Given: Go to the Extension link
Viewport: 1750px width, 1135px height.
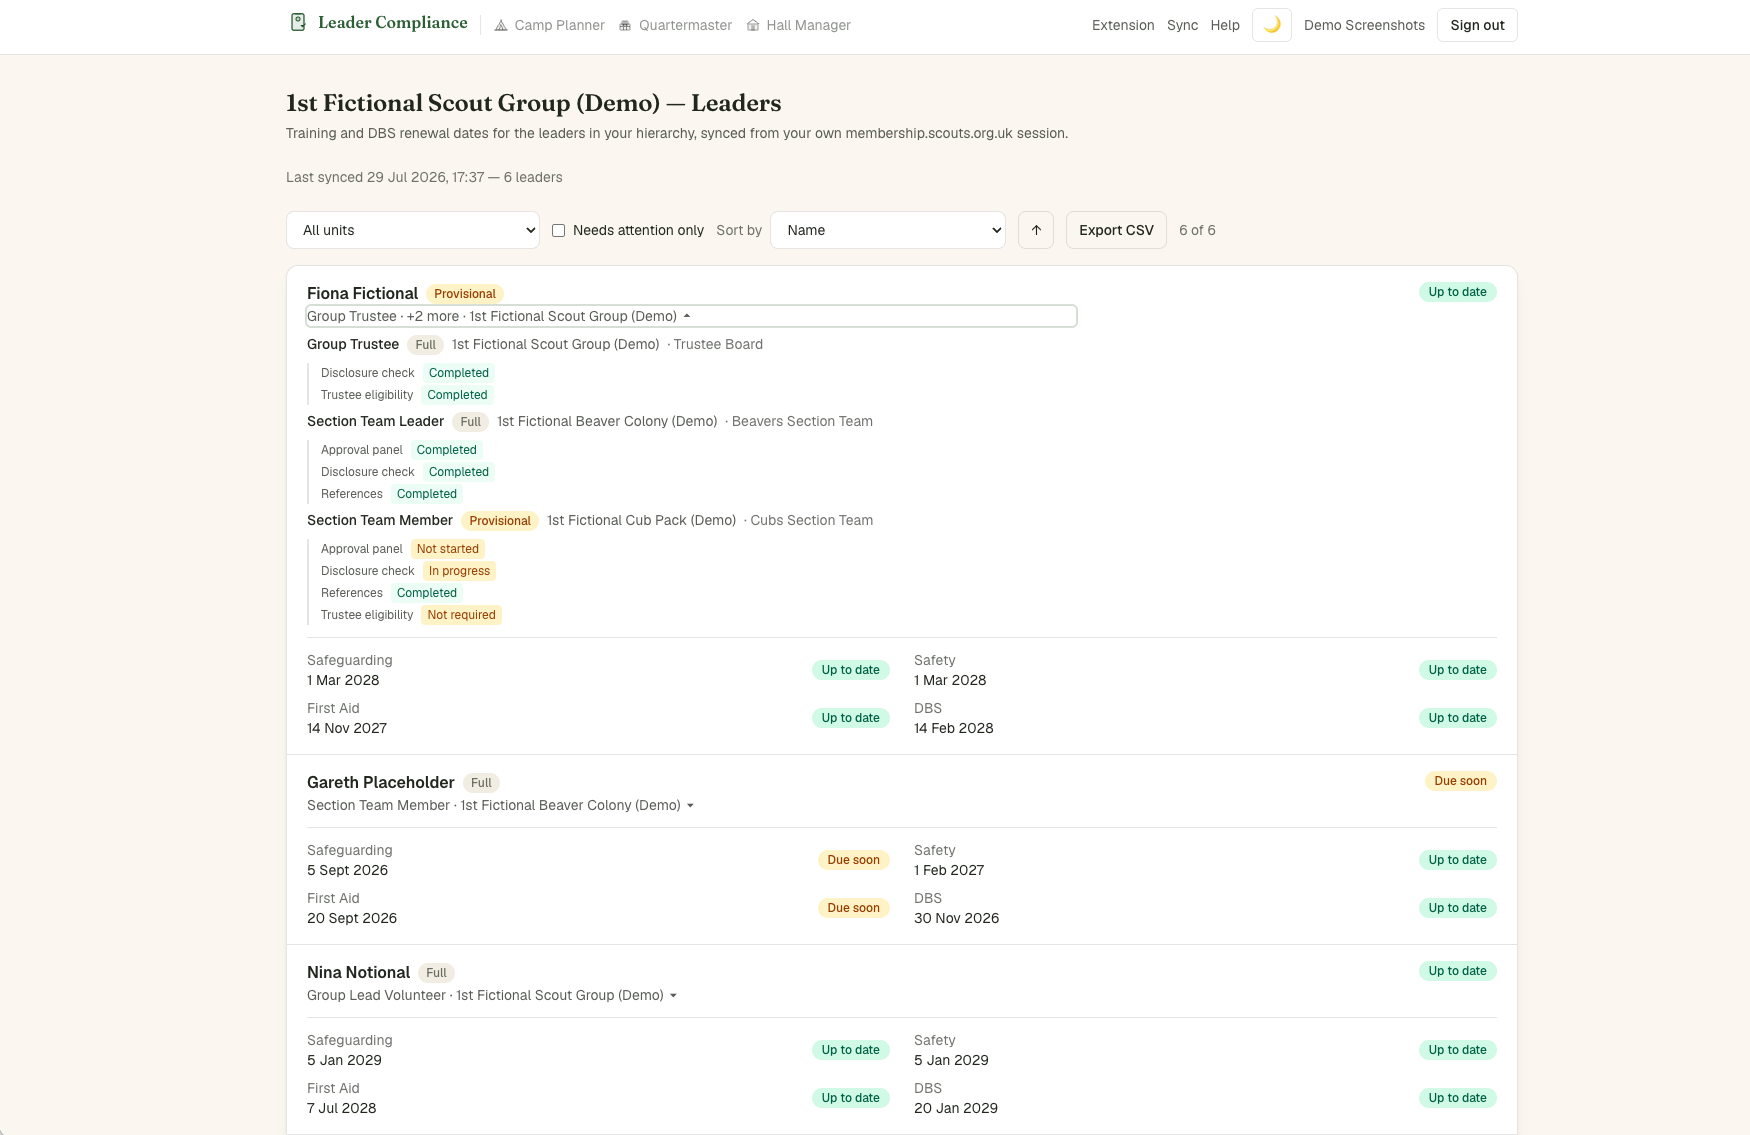Looking at the screenshot, I should [x=1123, y=25].
